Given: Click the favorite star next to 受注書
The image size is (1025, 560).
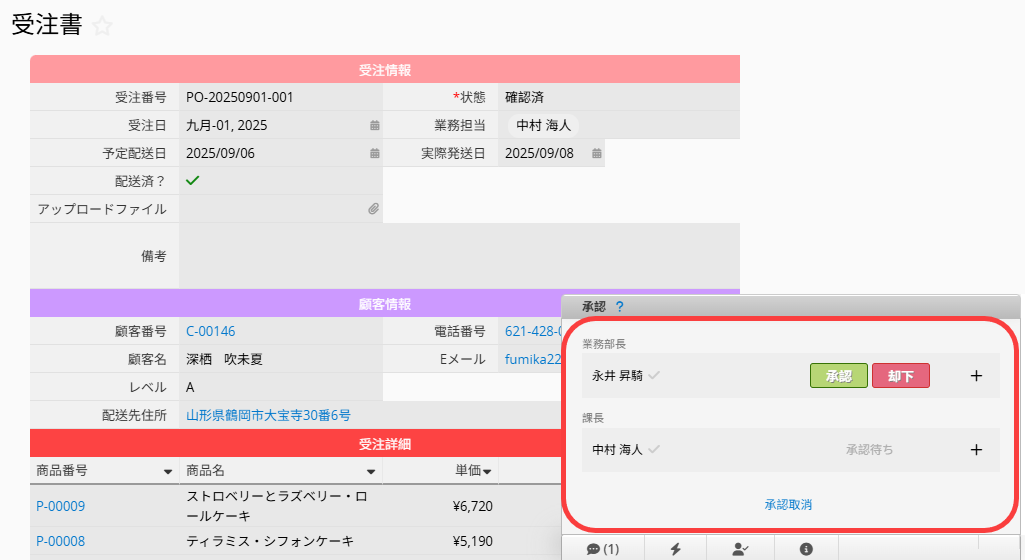Looking at the screenshot, I should pyautogui.click(x=101, y=27).
